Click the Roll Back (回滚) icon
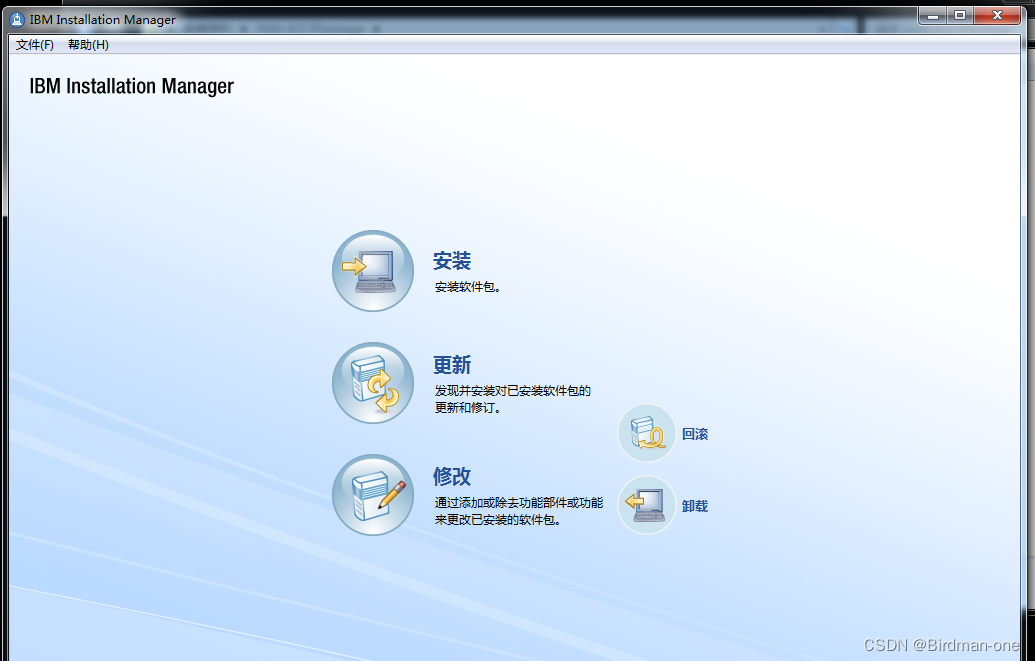 (x=647, y=433)
